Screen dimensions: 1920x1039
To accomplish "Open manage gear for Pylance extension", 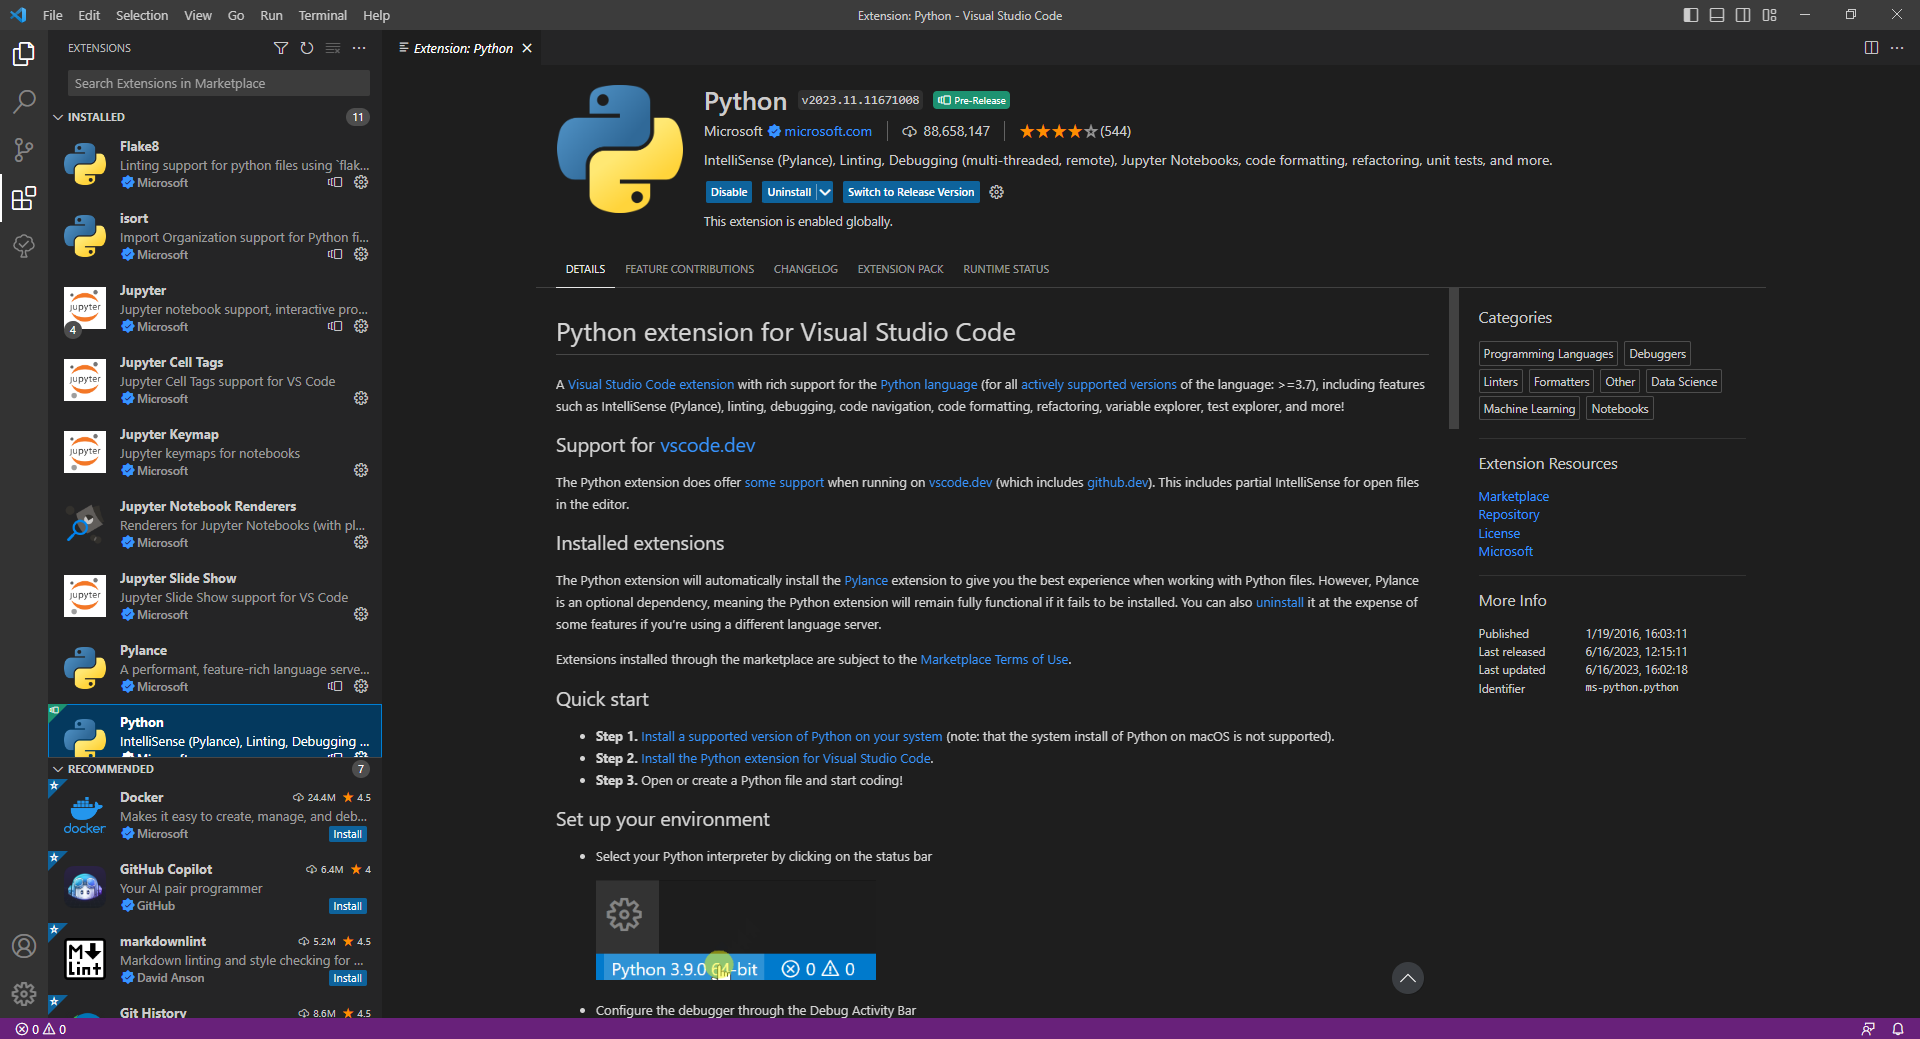I will point(361,686).
